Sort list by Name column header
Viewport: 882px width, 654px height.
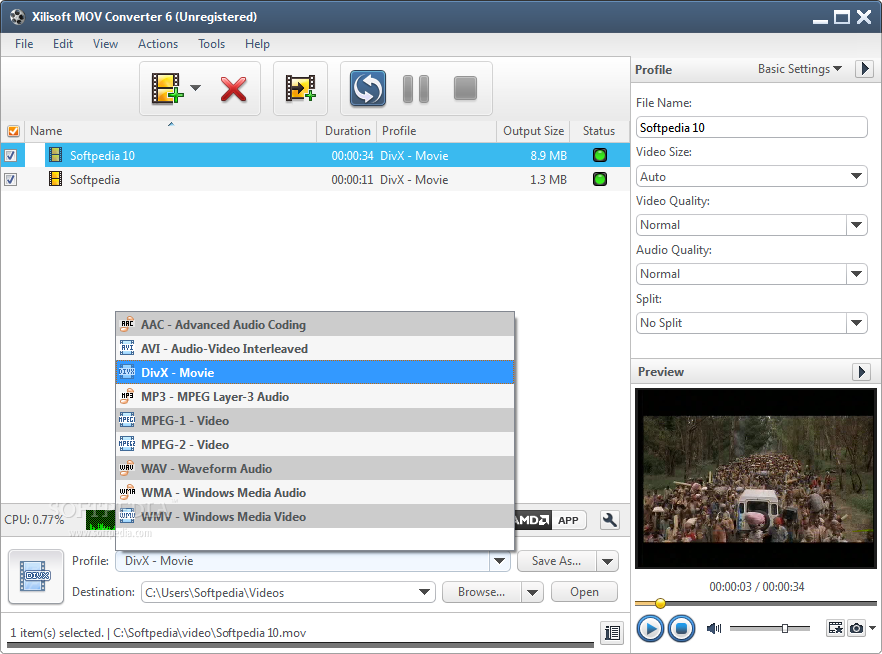(x=170, y=131)
